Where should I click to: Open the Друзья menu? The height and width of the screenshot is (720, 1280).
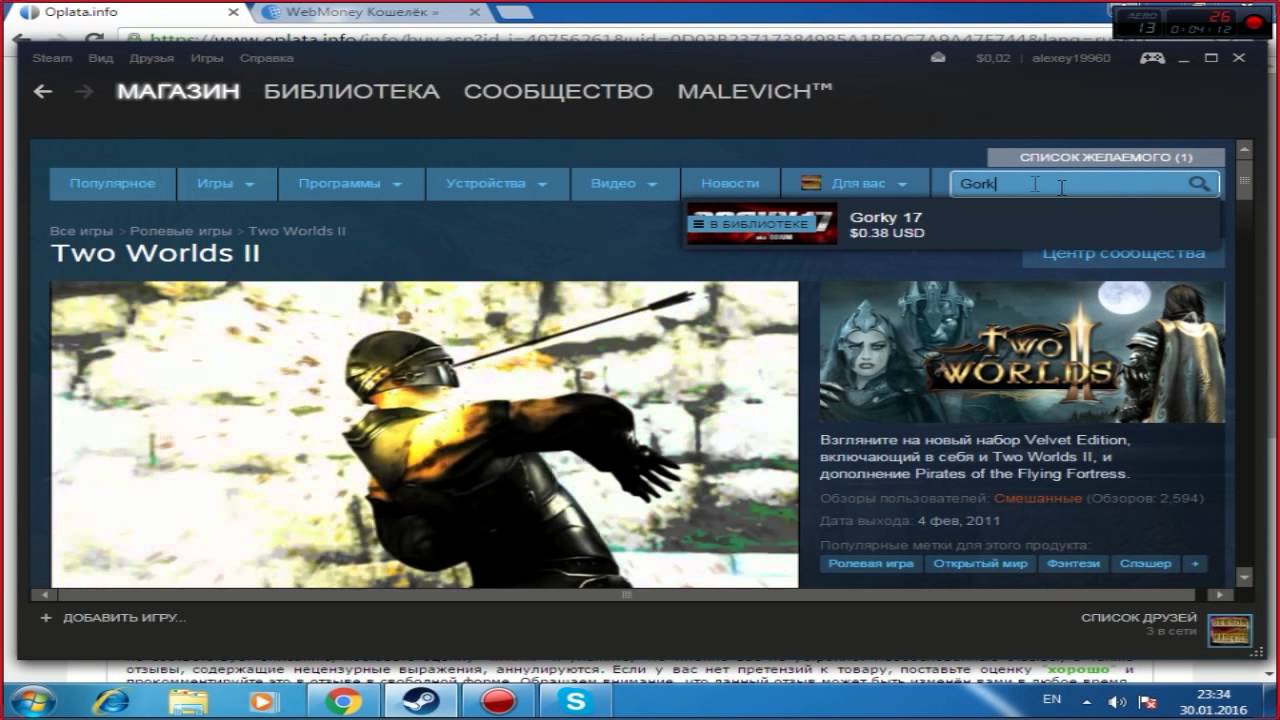coord(151,58)
